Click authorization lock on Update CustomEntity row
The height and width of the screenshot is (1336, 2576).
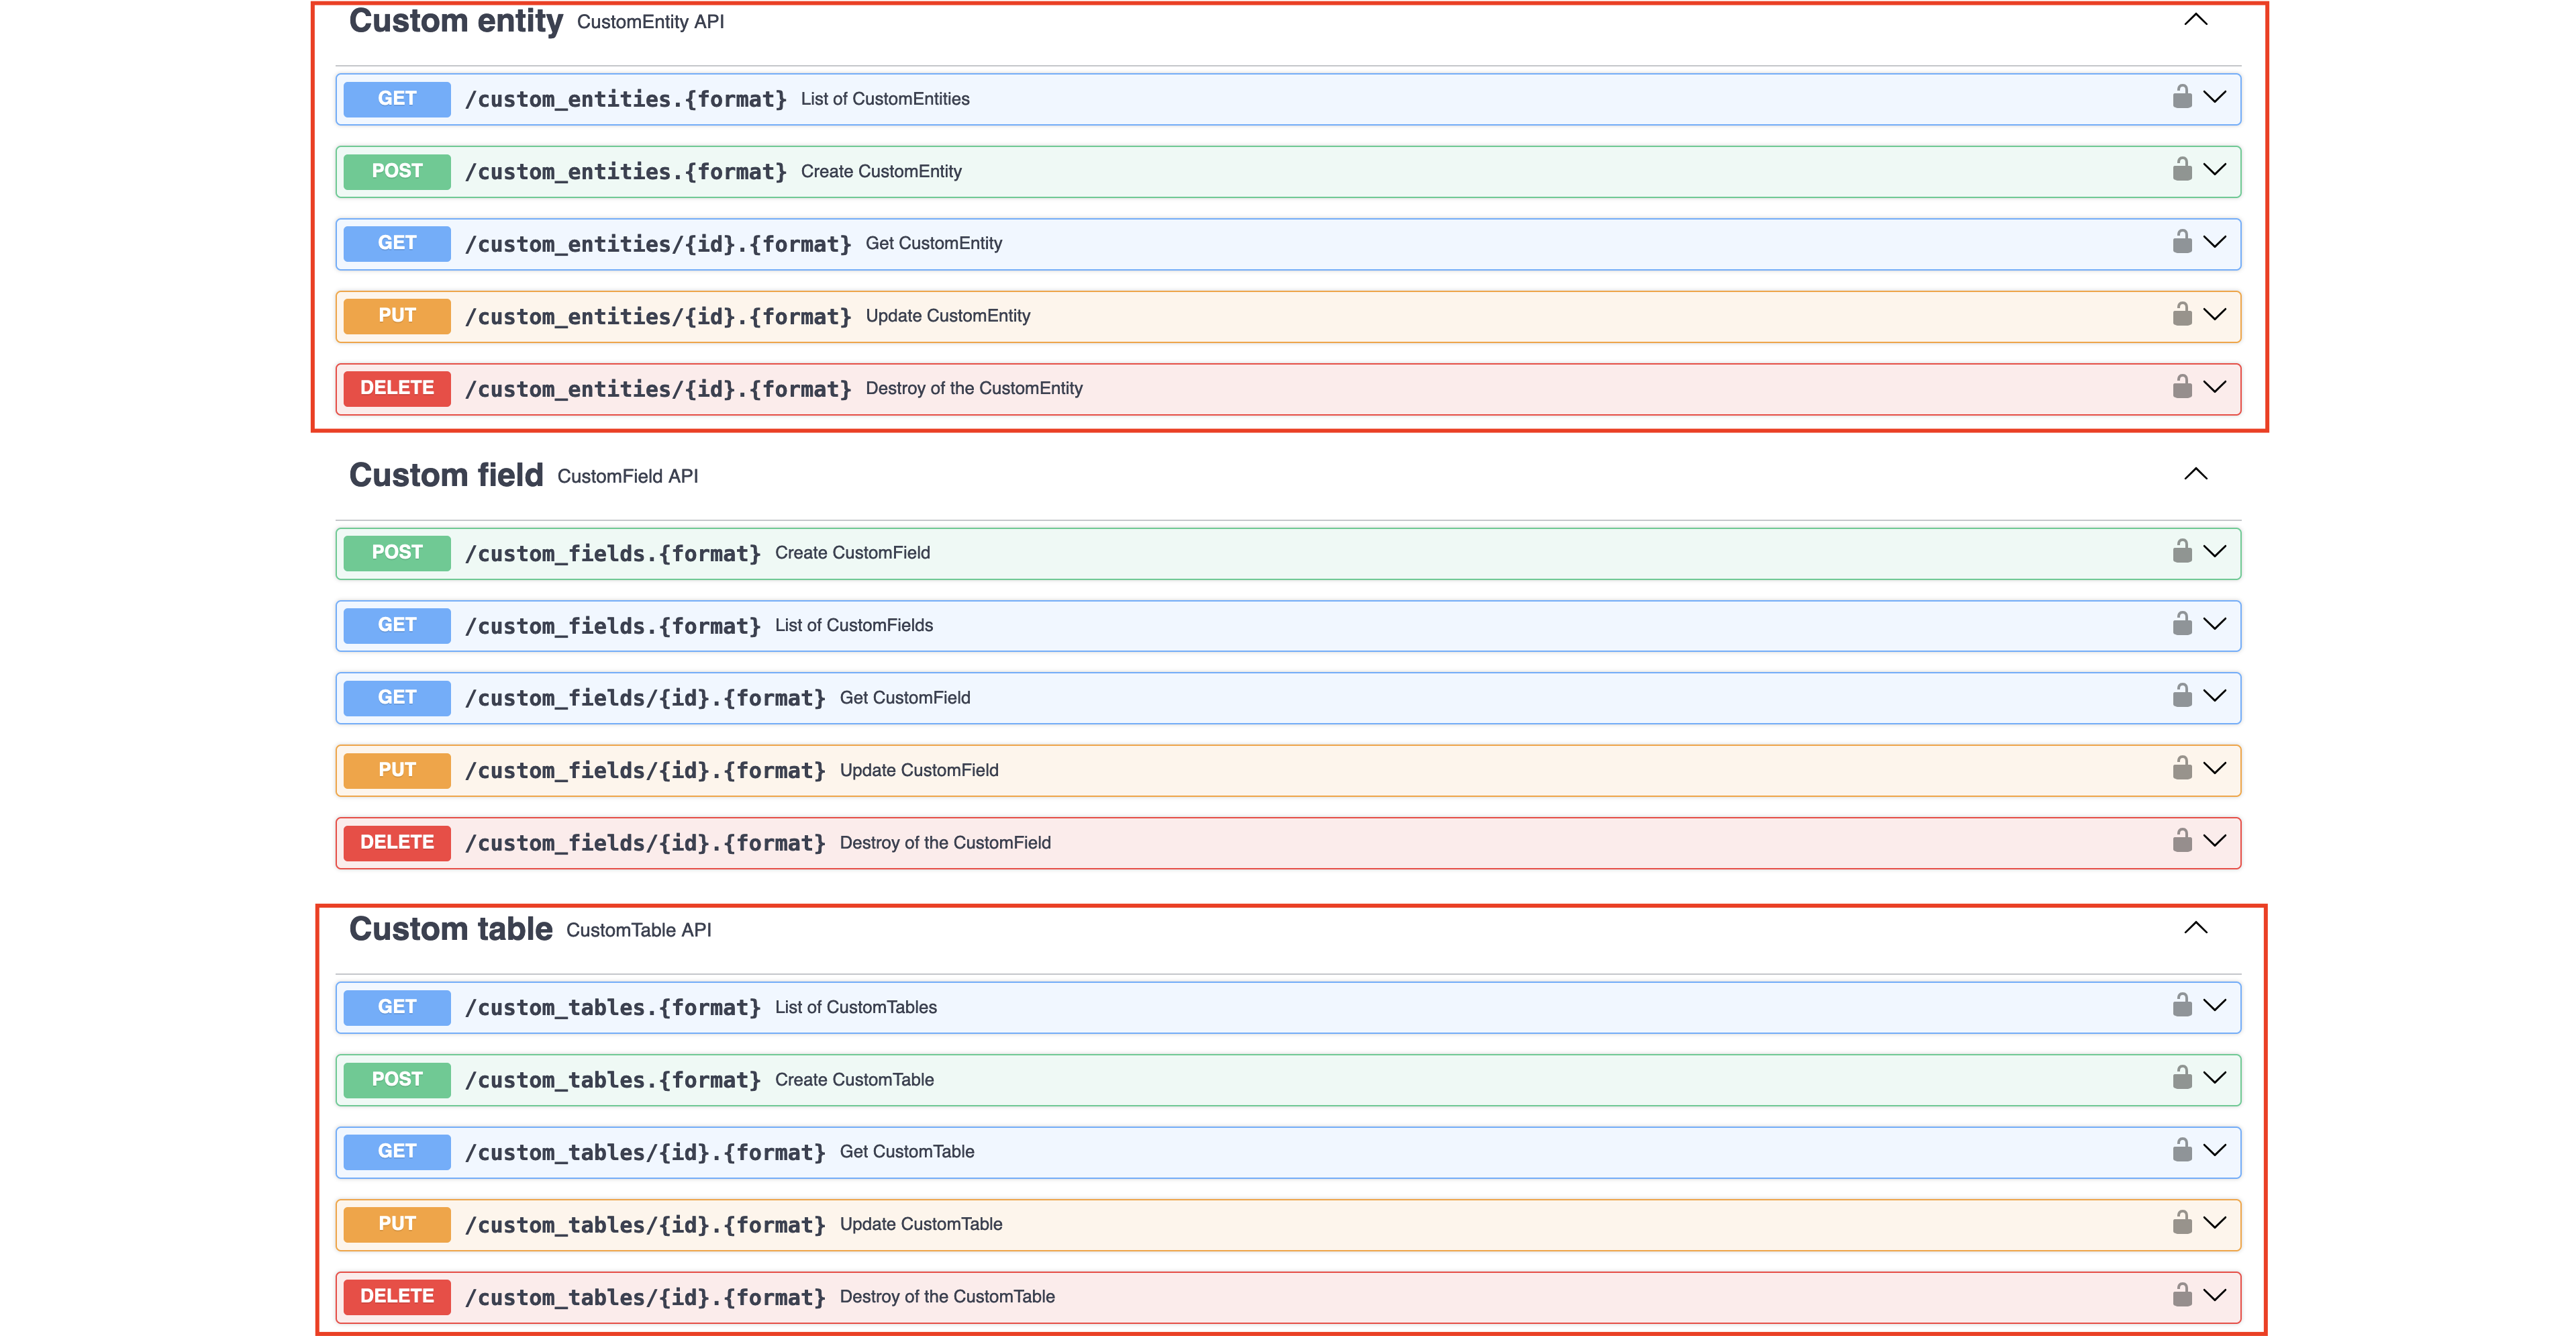coord(2182,315)
